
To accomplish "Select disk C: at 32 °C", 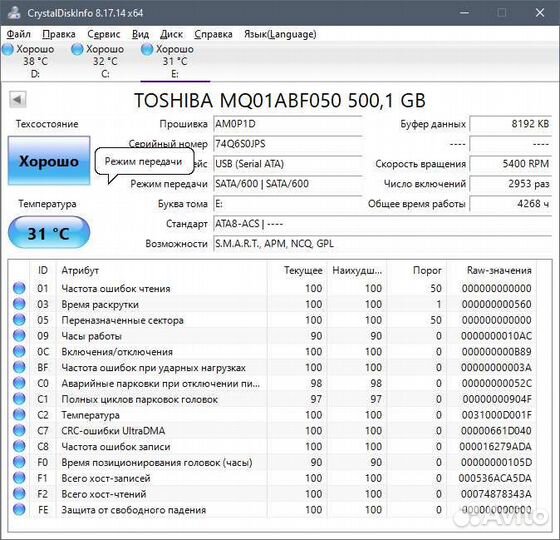I will [x=105, y=61].
